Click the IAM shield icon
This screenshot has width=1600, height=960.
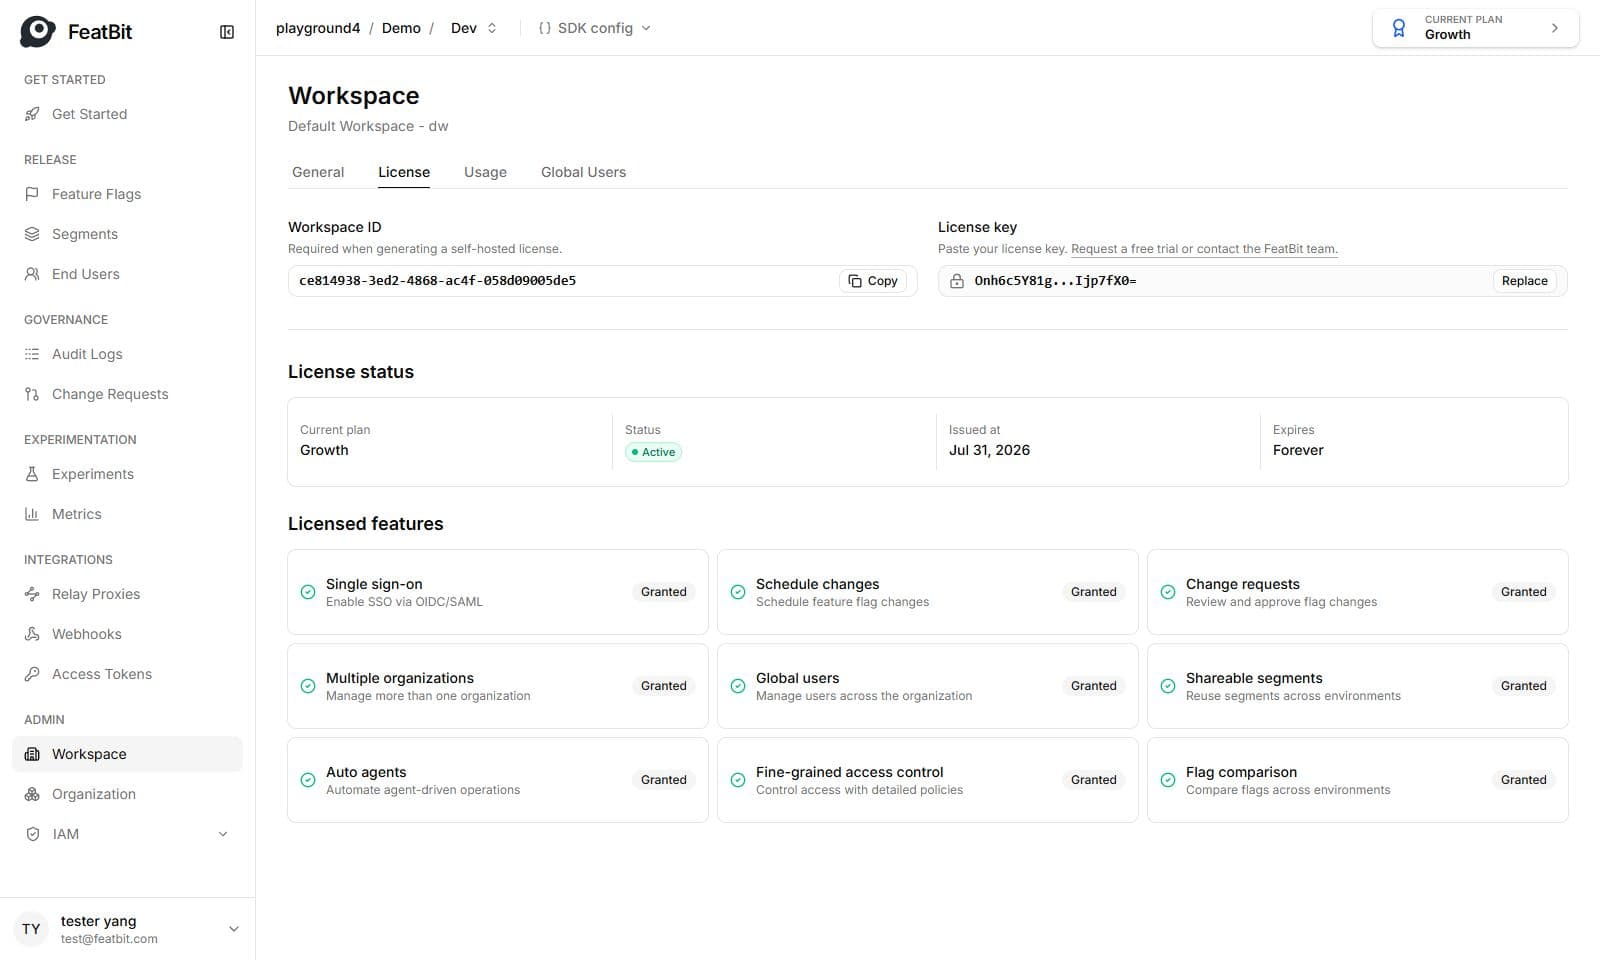pyautogui.click(x=32, y=834)
